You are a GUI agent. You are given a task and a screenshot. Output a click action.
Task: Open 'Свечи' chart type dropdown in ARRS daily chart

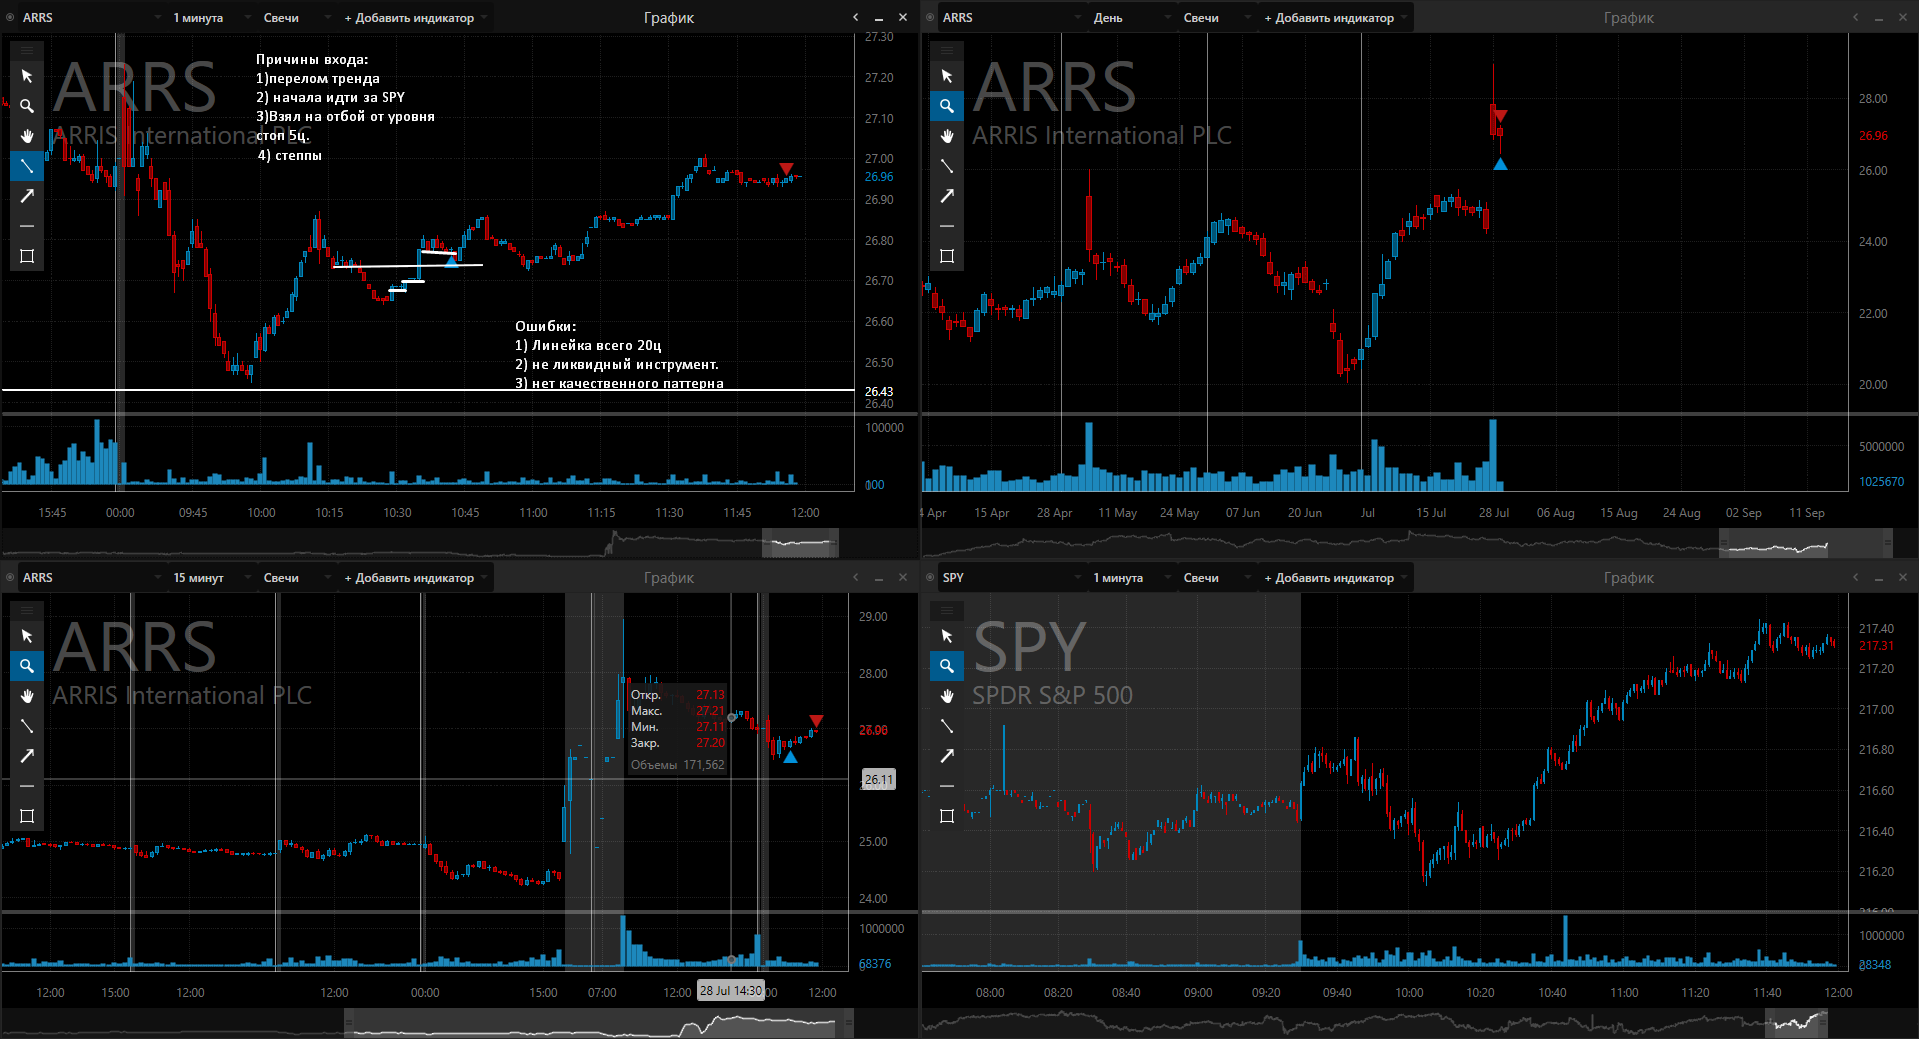tap(1216, 18)
